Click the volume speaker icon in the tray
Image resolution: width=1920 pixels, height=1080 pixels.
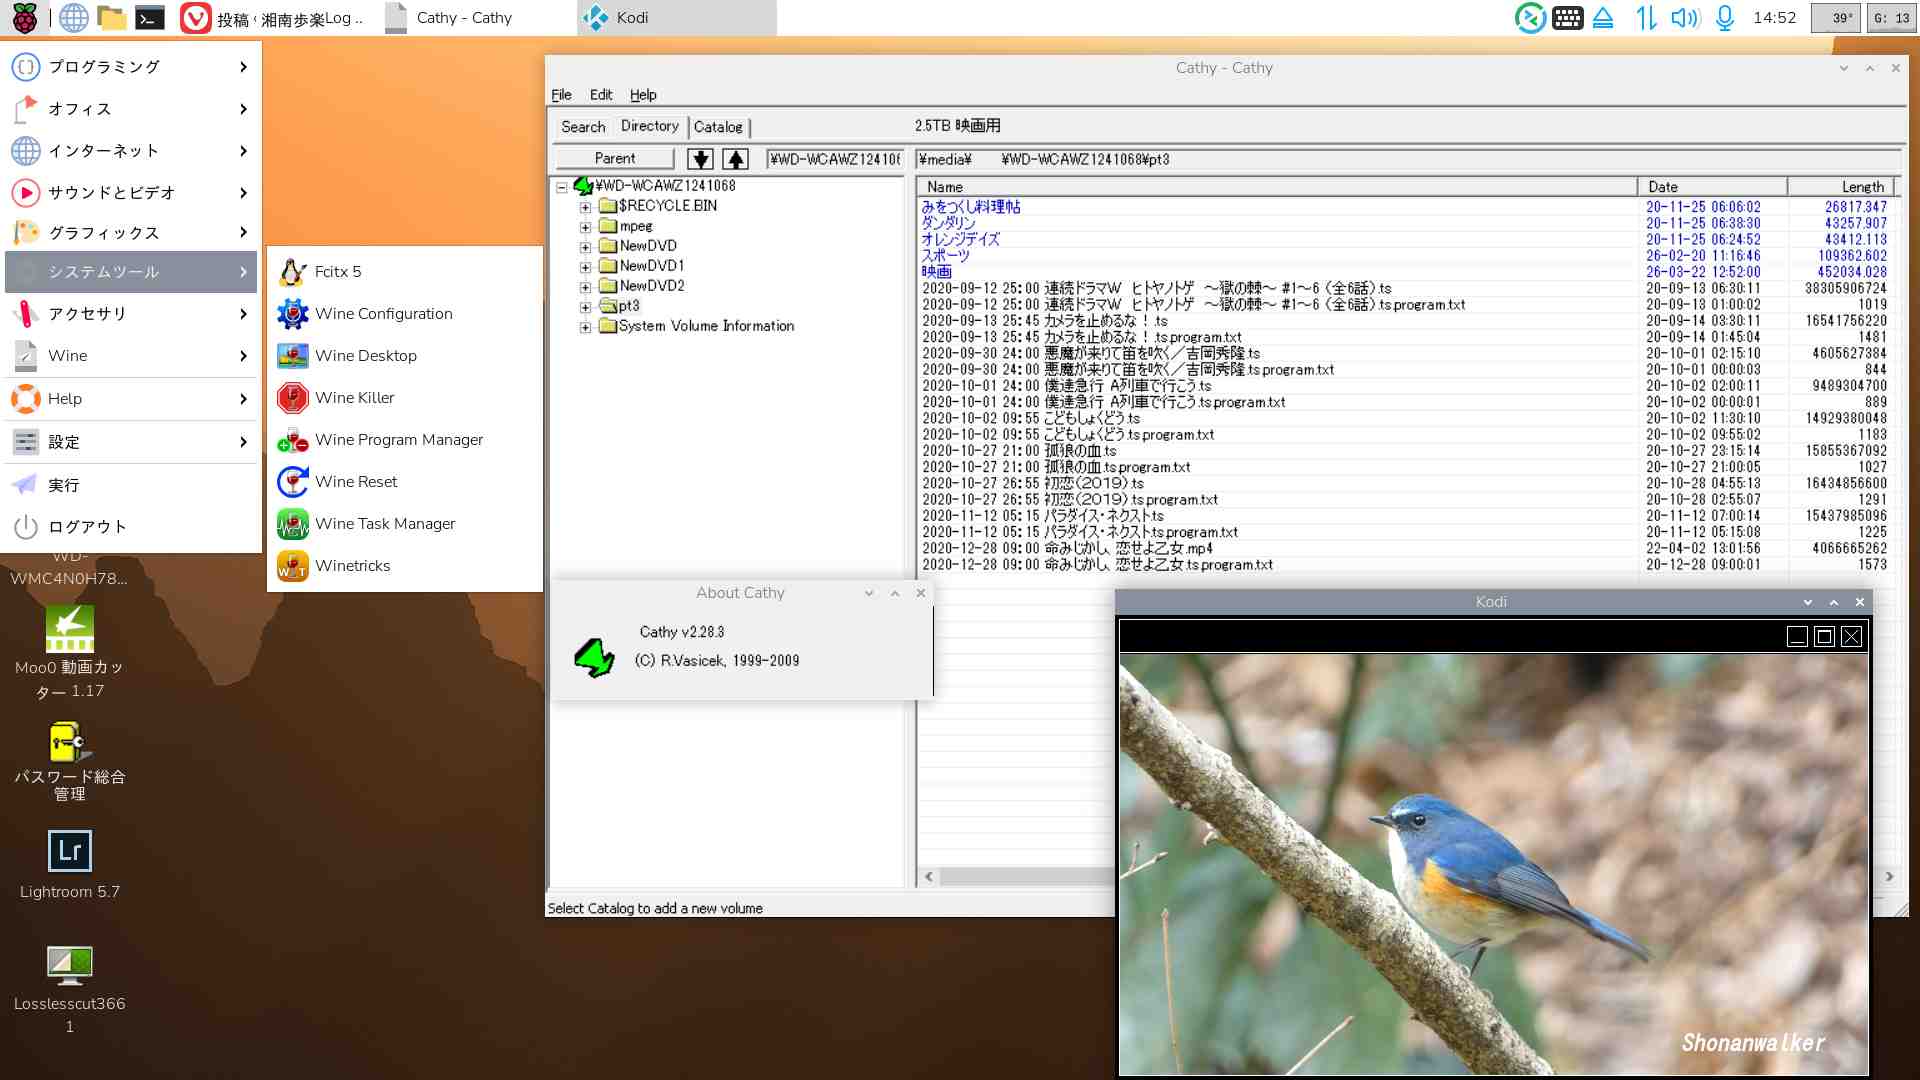pos(1684,18)
